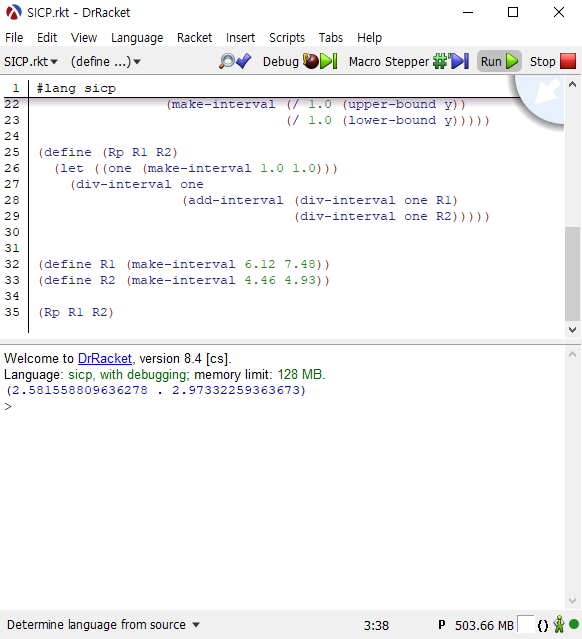
Task: Click the result pair output line
Action: (x=155, y=390)
